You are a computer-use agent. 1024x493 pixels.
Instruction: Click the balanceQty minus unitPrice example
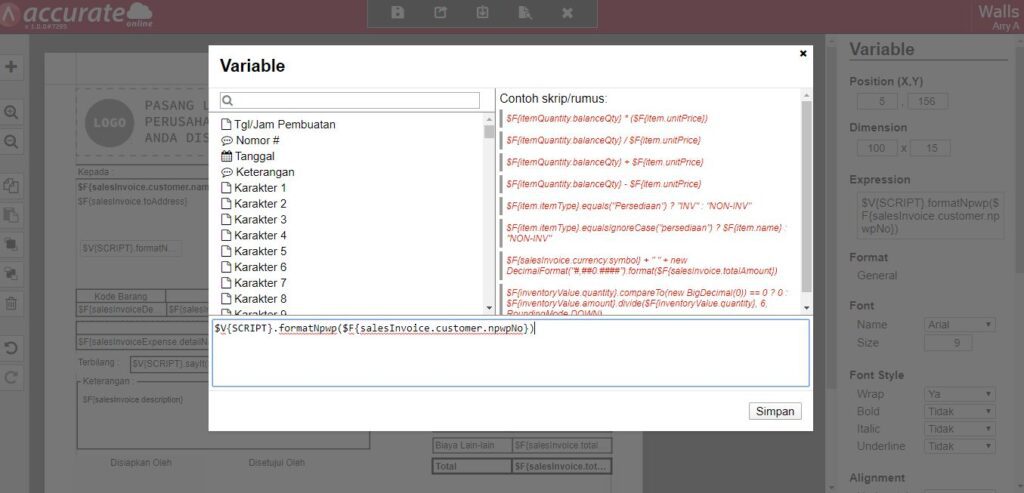point(603,184)
